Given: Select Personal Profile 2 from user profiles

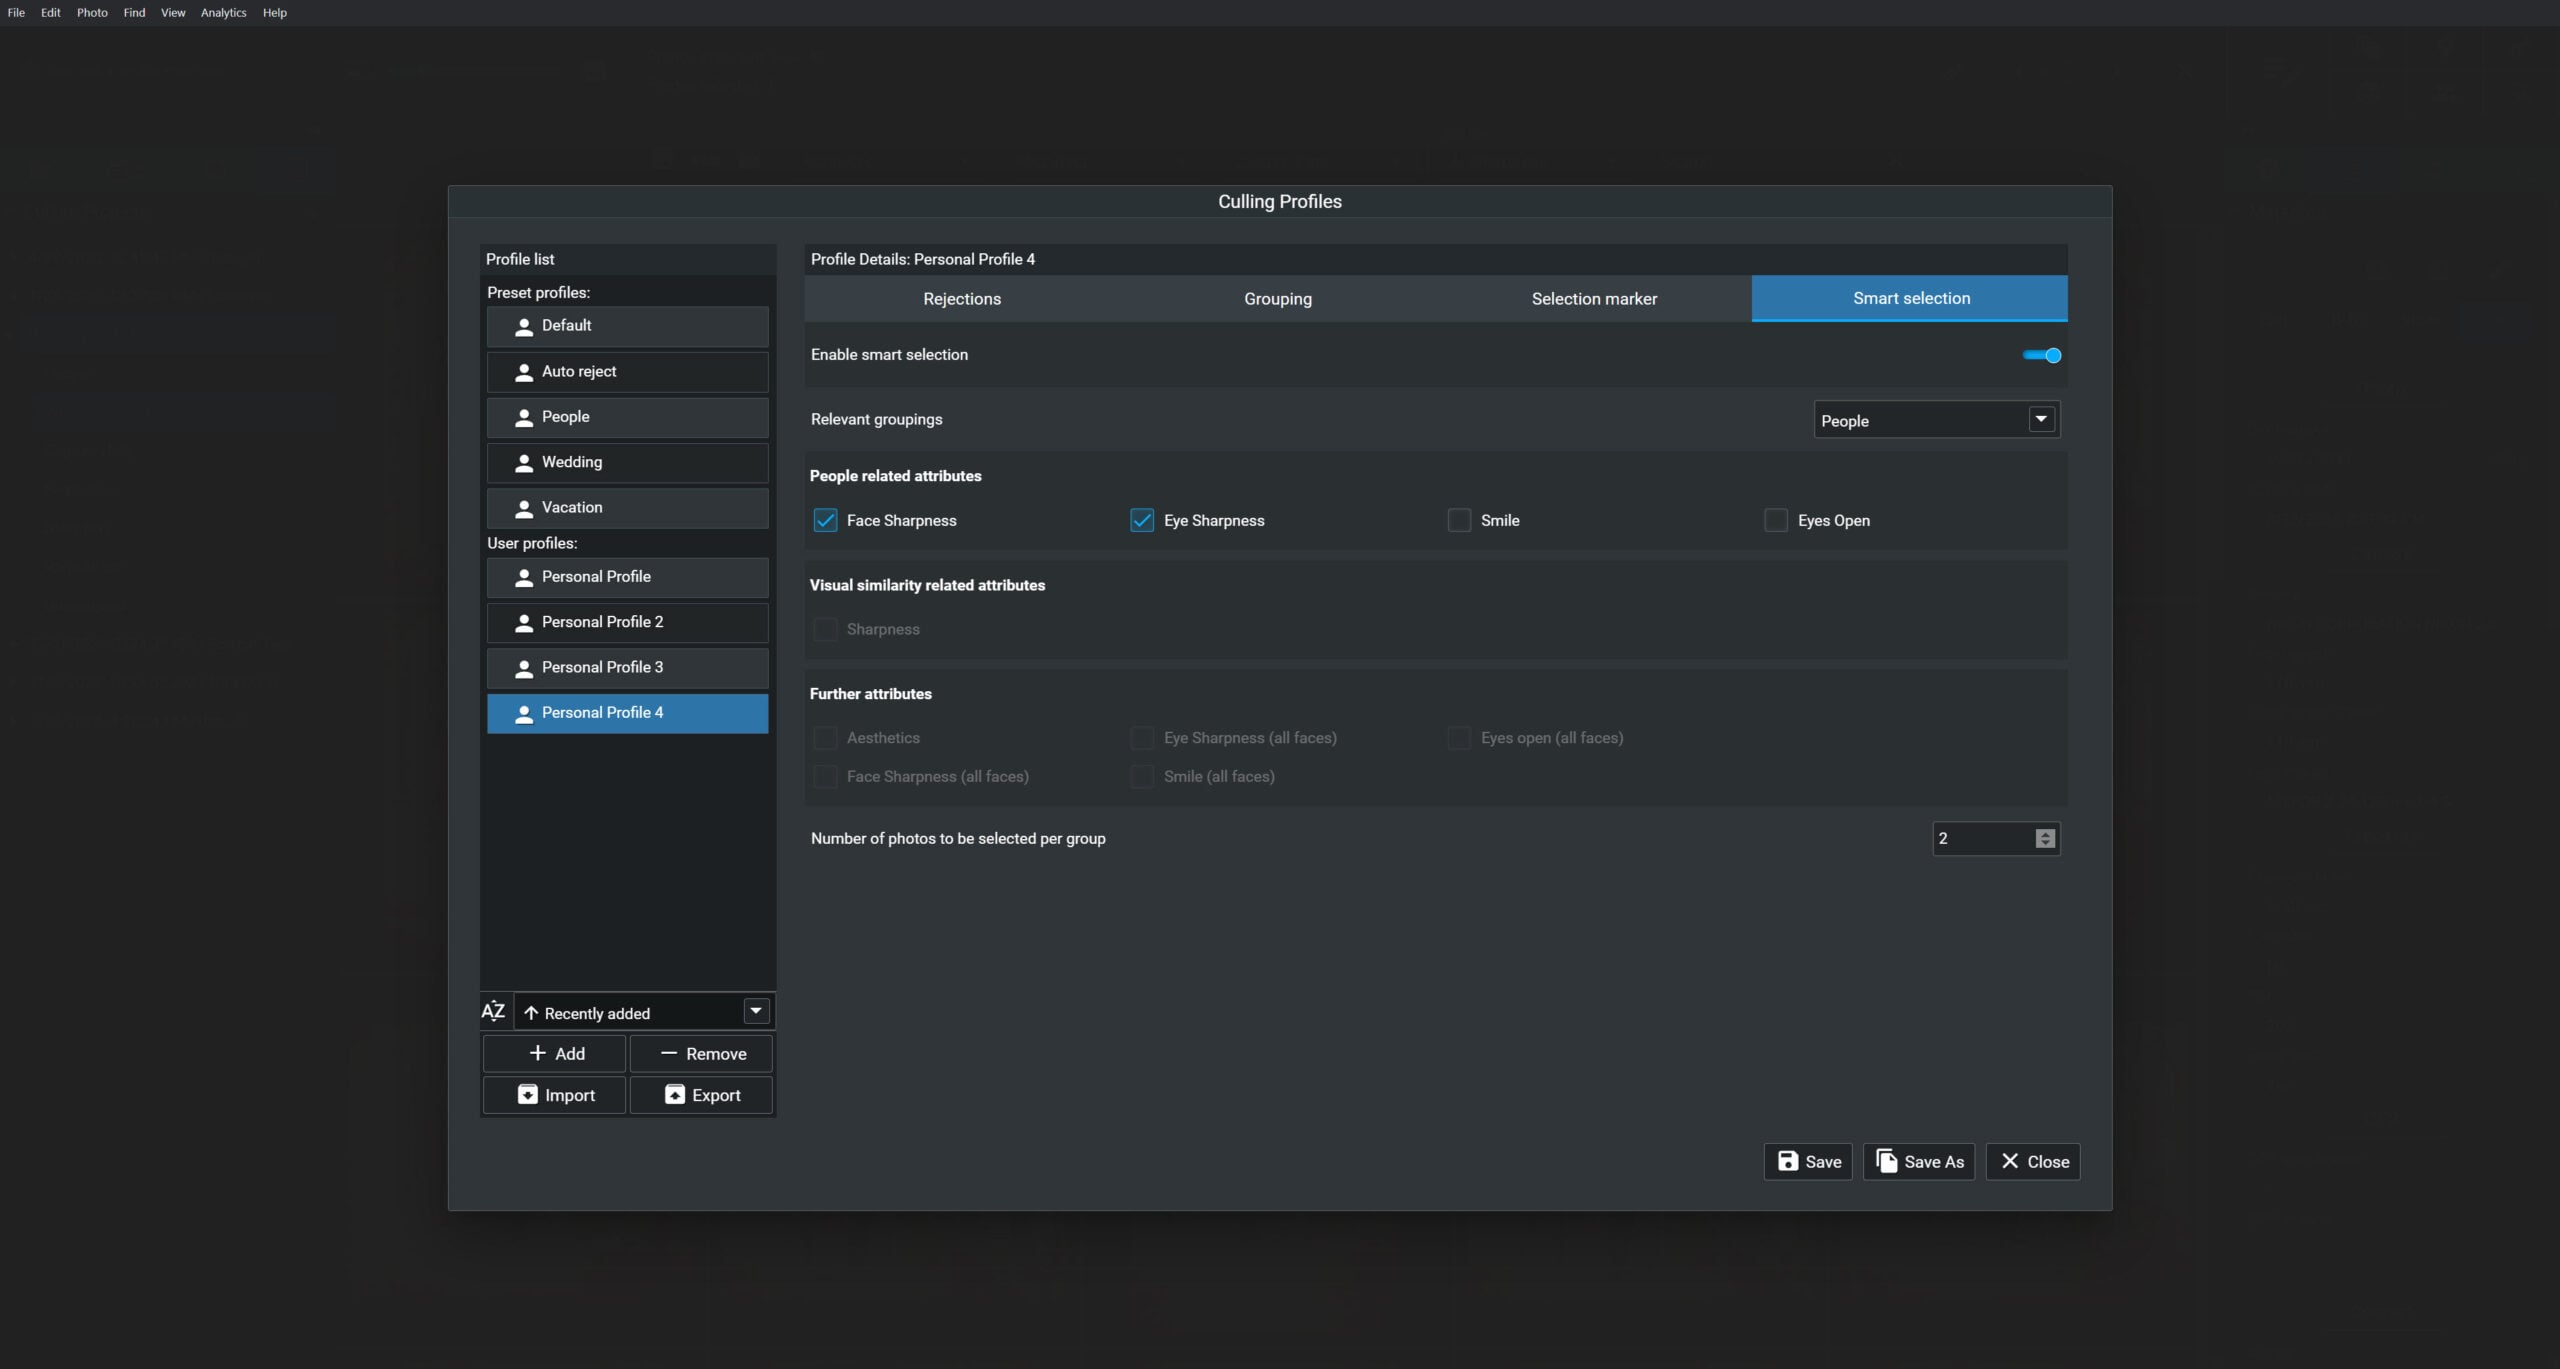Looking at the screenshot, I should click(x=627, y=622).
